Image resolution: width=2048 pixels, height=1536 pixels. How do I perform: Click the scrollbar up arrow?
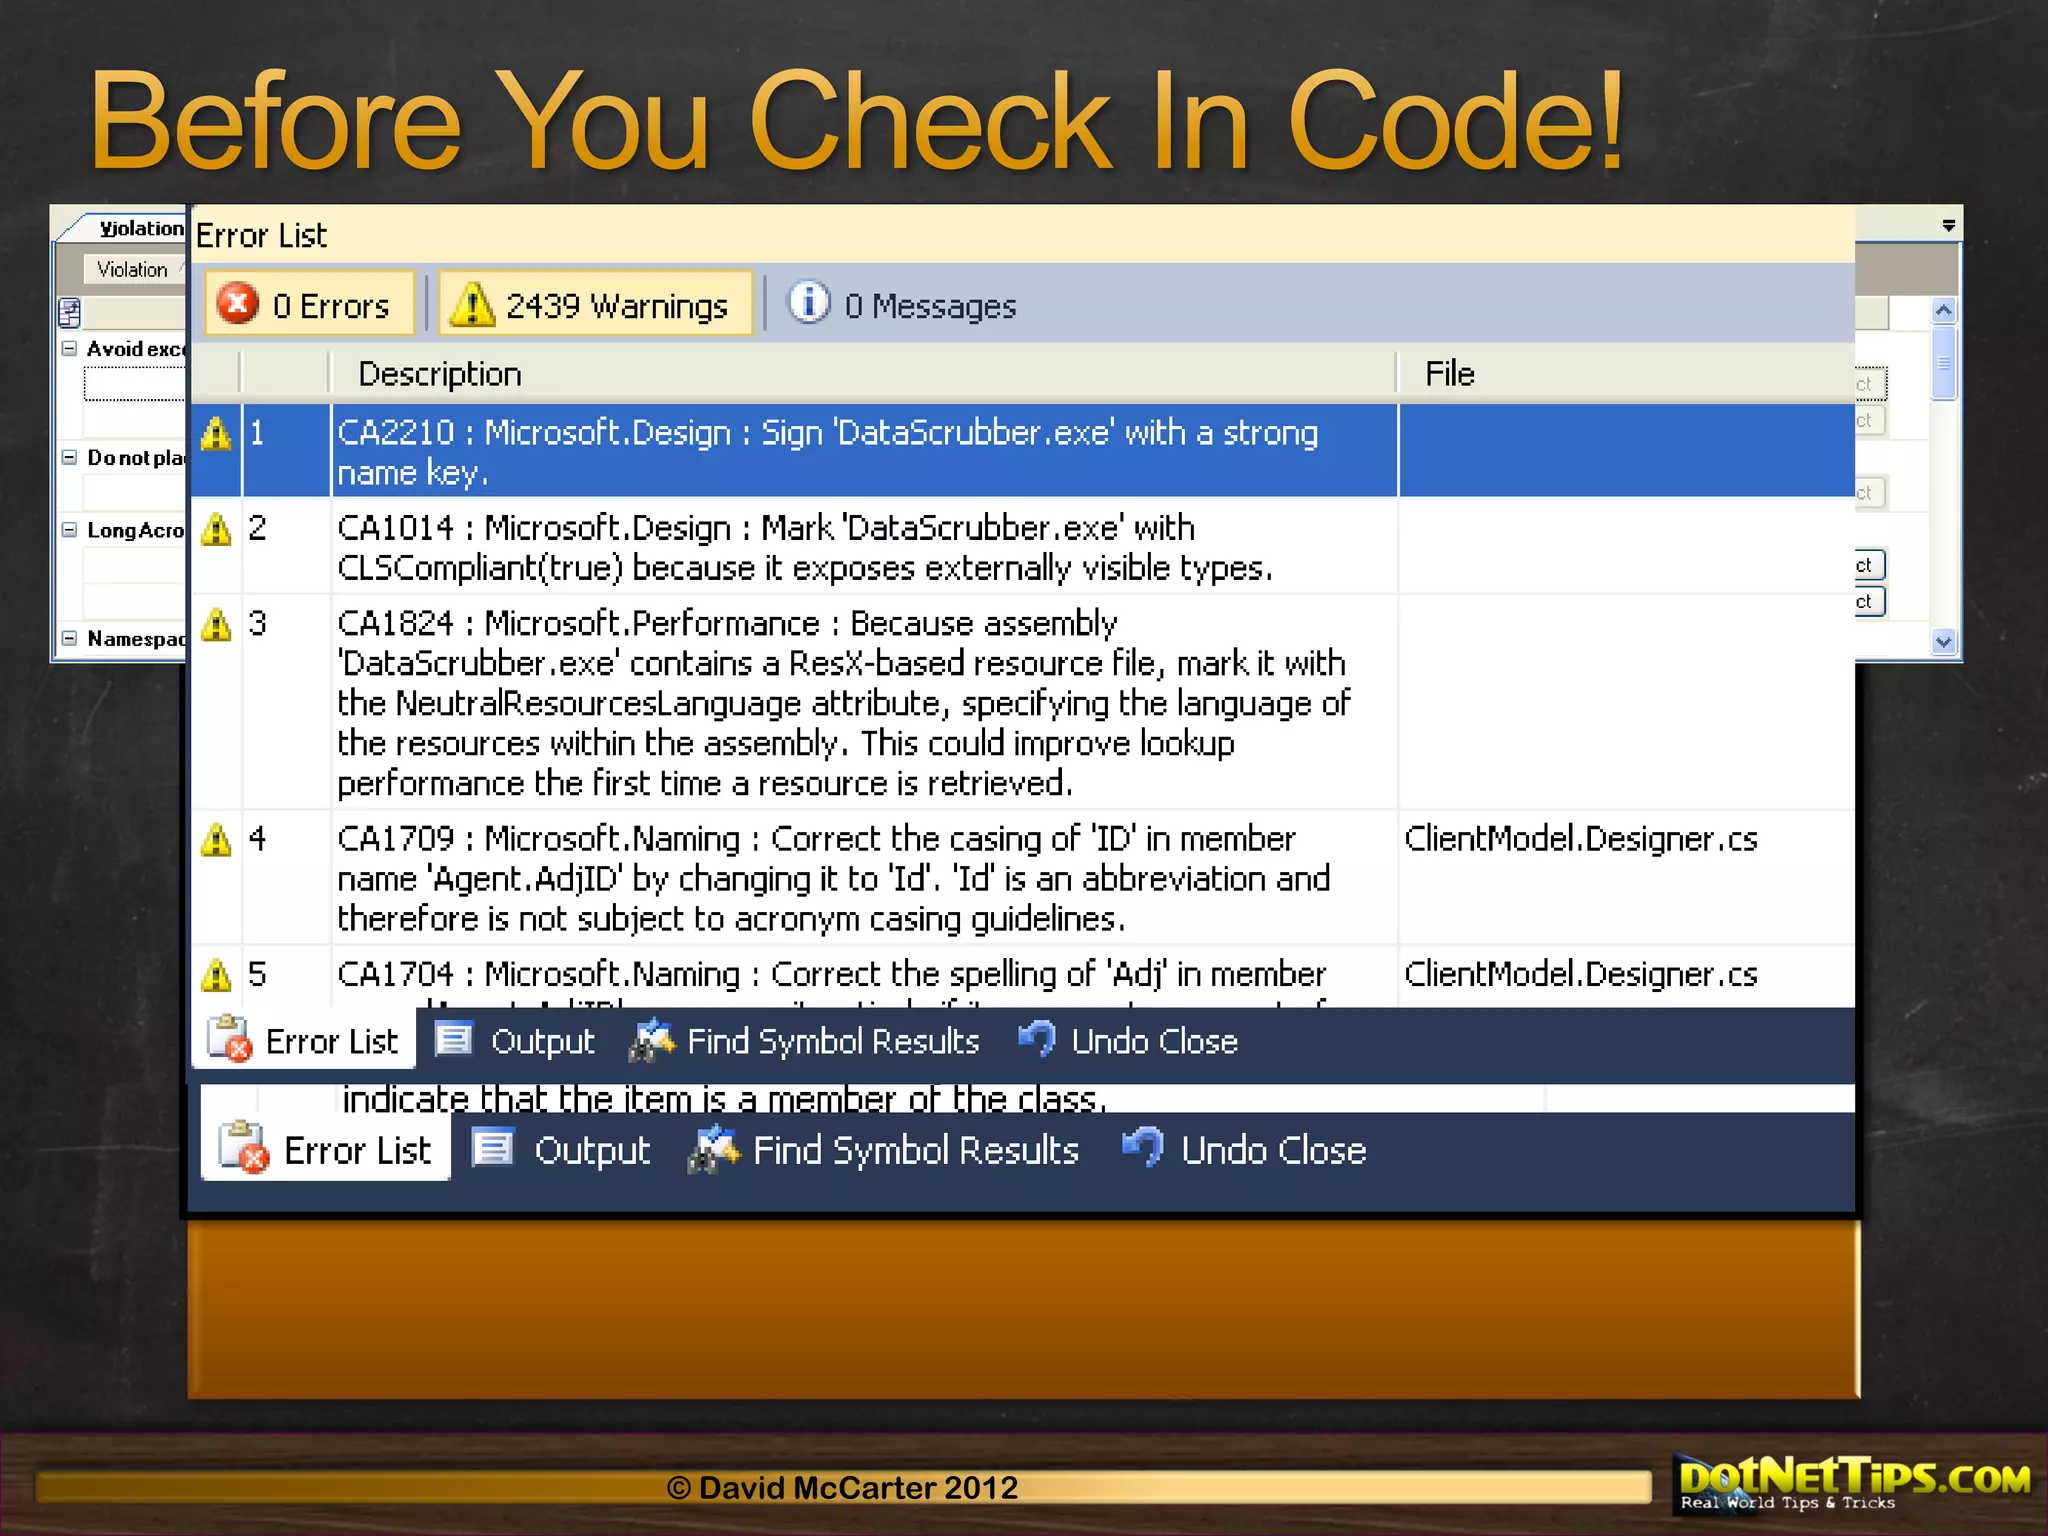(x=1943, y=310)
